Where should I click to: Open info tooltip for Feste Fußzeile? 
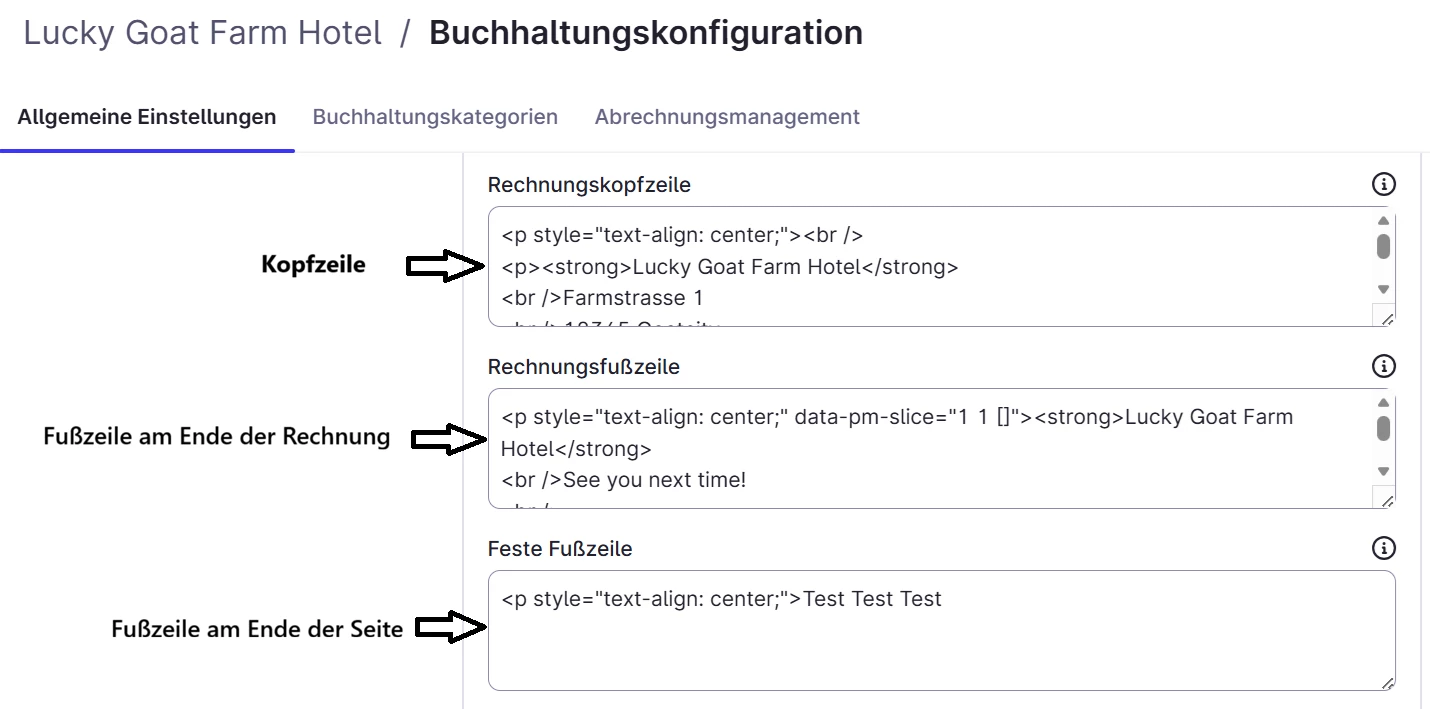(x=1383, y=548)
